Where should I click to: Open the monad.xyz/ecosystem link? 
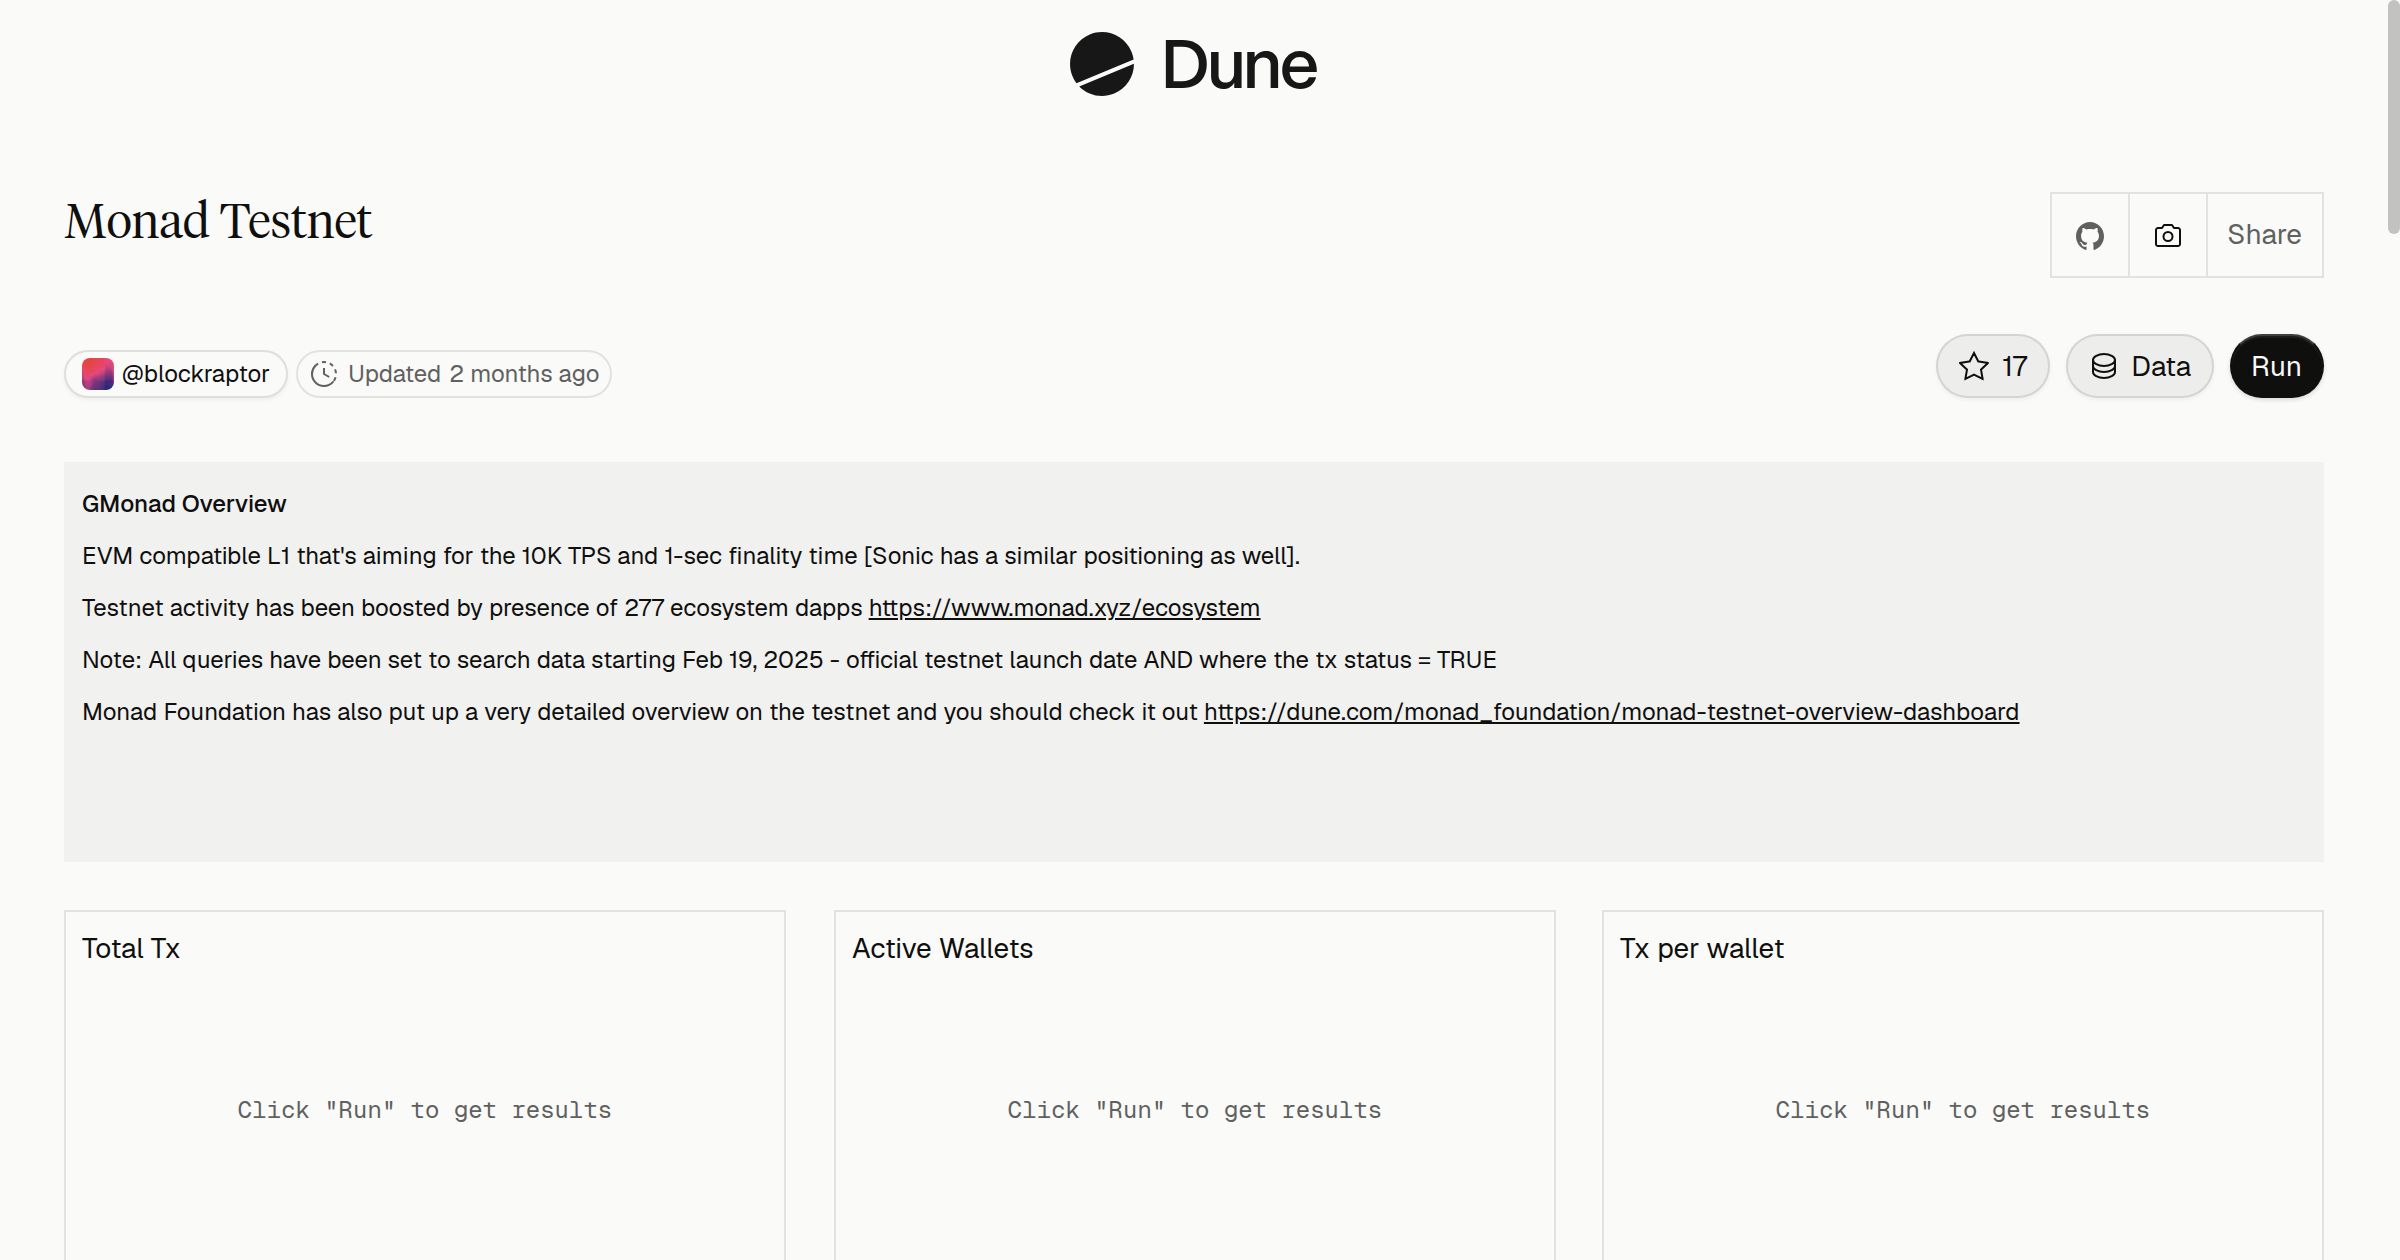pos(1064,608)
